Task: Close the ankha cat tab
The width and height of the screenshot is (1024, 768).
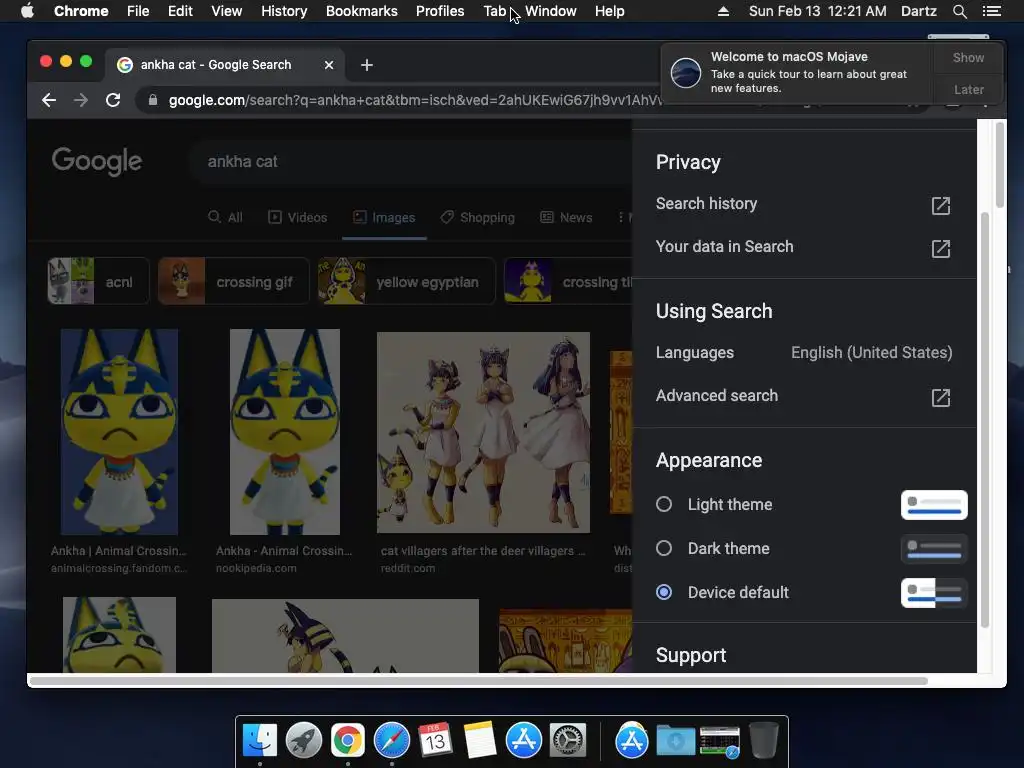Action: pos(329,65)
